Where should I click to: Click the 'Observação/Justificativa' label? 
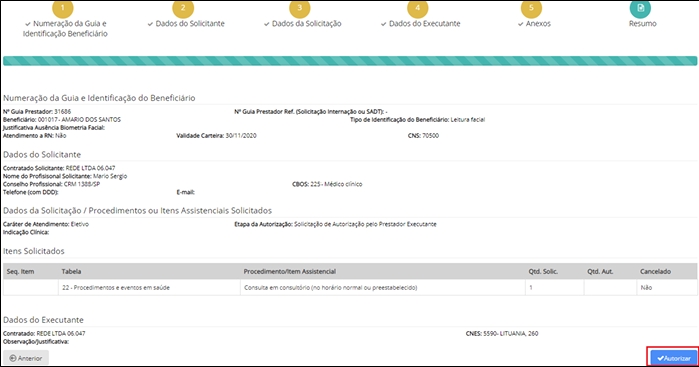pyautogui.click(x=36, y=342)
